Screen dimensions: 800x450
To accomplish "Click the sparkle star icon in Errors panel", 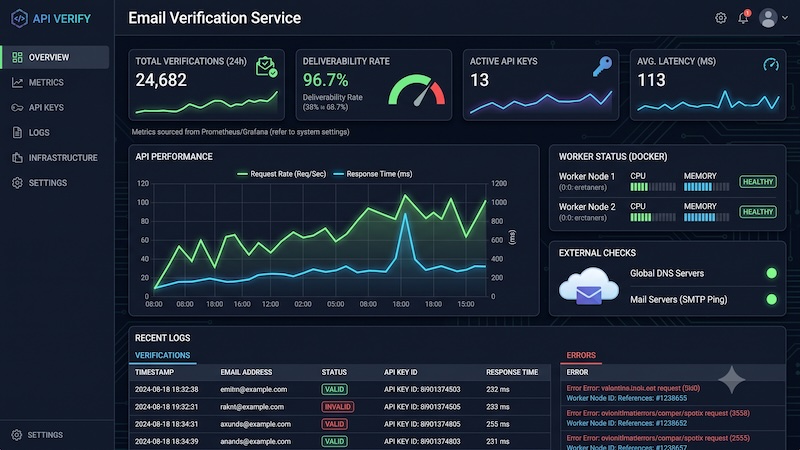I will [x=732, y=380].
